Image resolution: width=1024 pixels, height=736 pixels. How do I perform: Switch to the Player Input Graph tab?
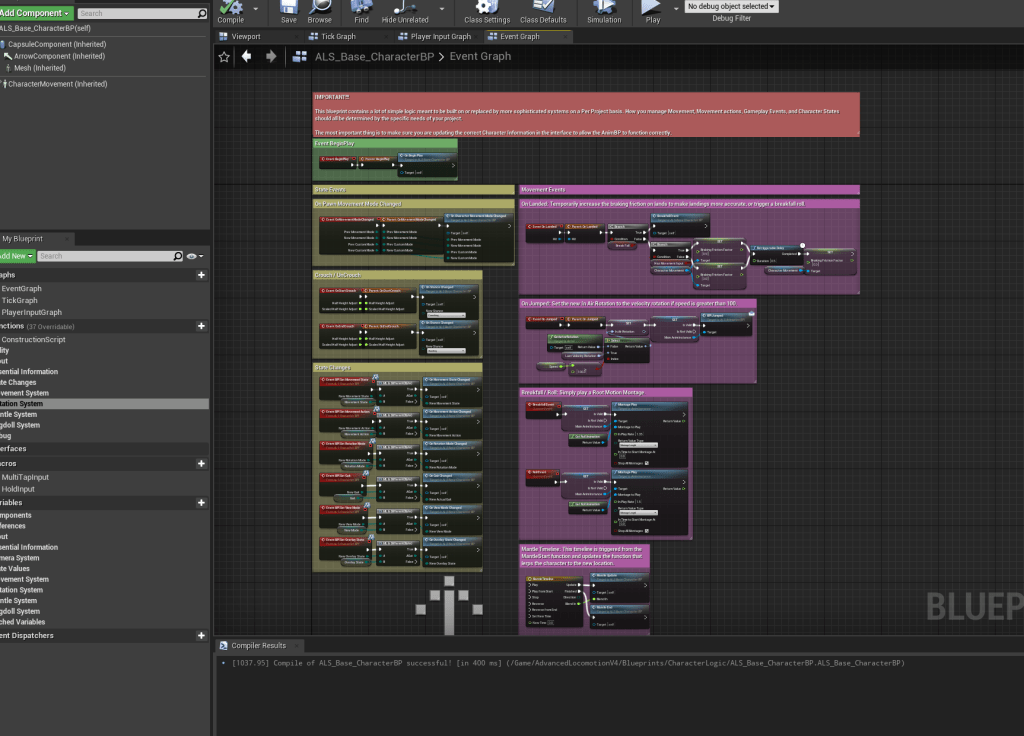[x=440, y=36]
